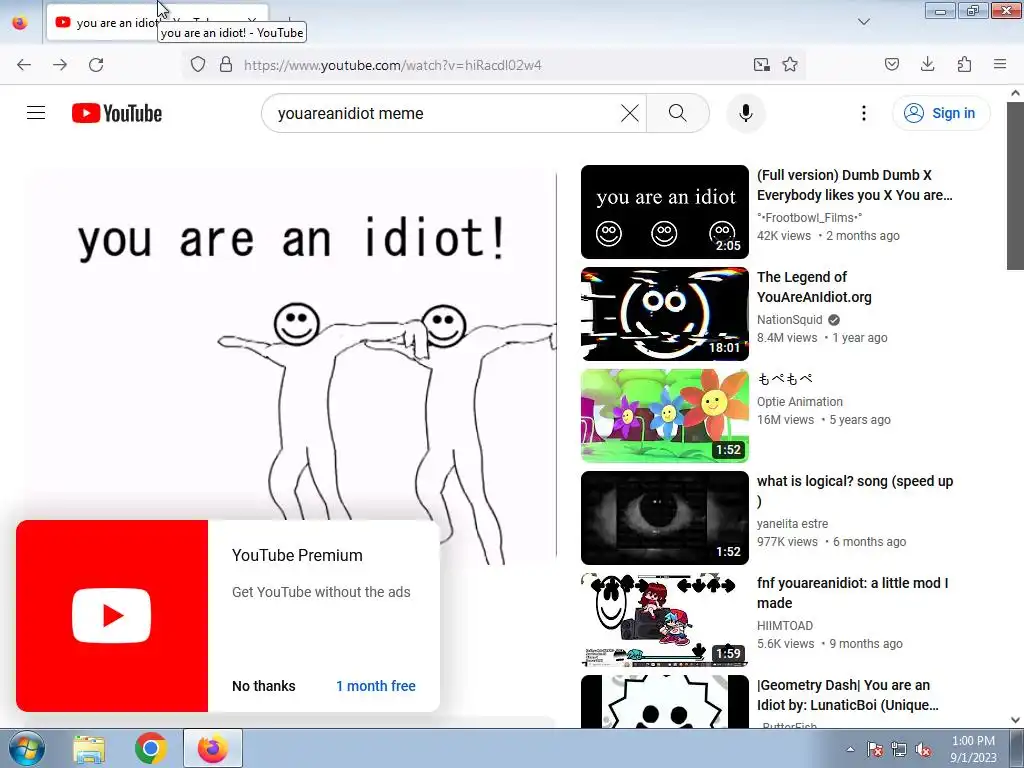Launch Google Chrome from the taskbar

point(151,748)
